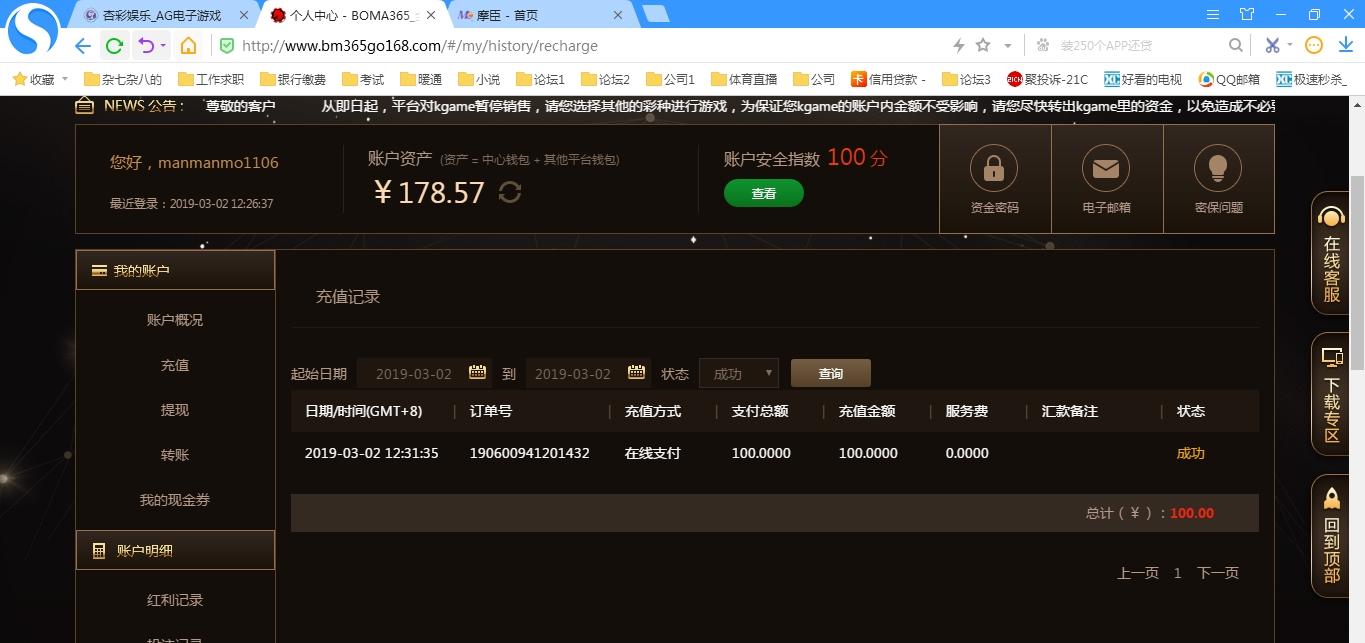The image size is (1365, 643).
Task: Click the green 查看 button
Action: [x=764, y=193]
